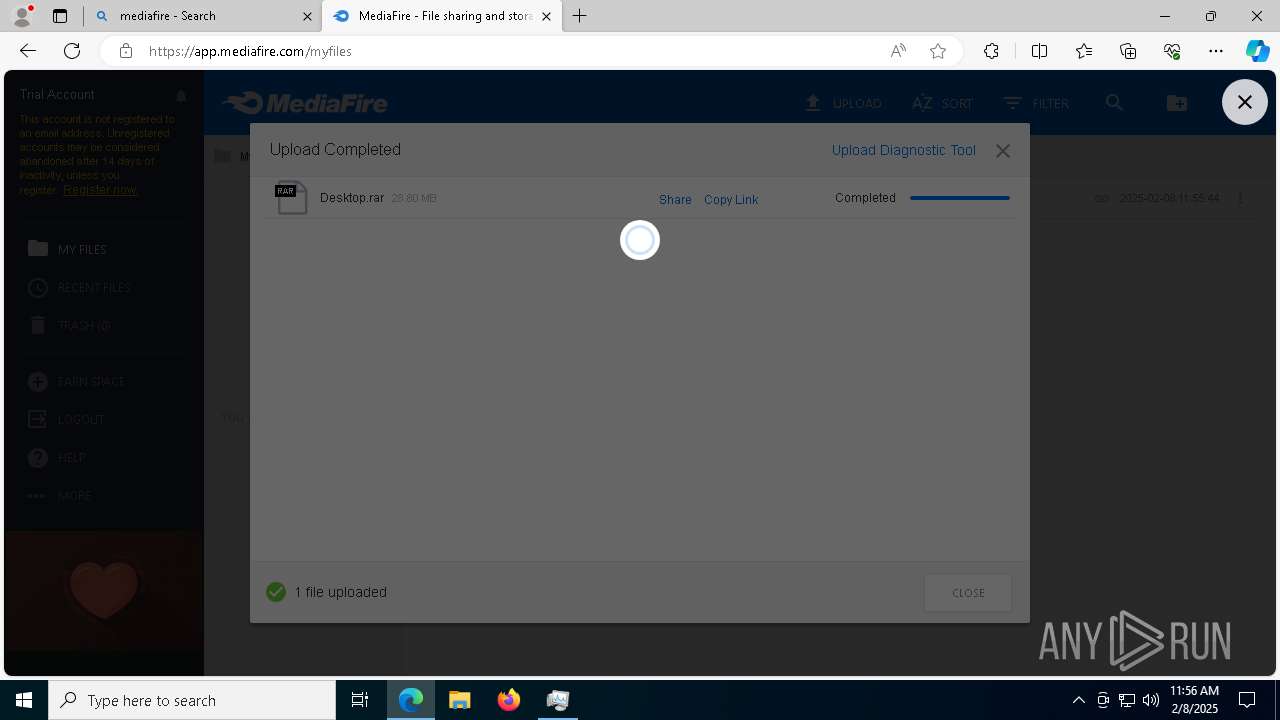
Task: Open the Favorites list icon
Action: [1084, 51]
